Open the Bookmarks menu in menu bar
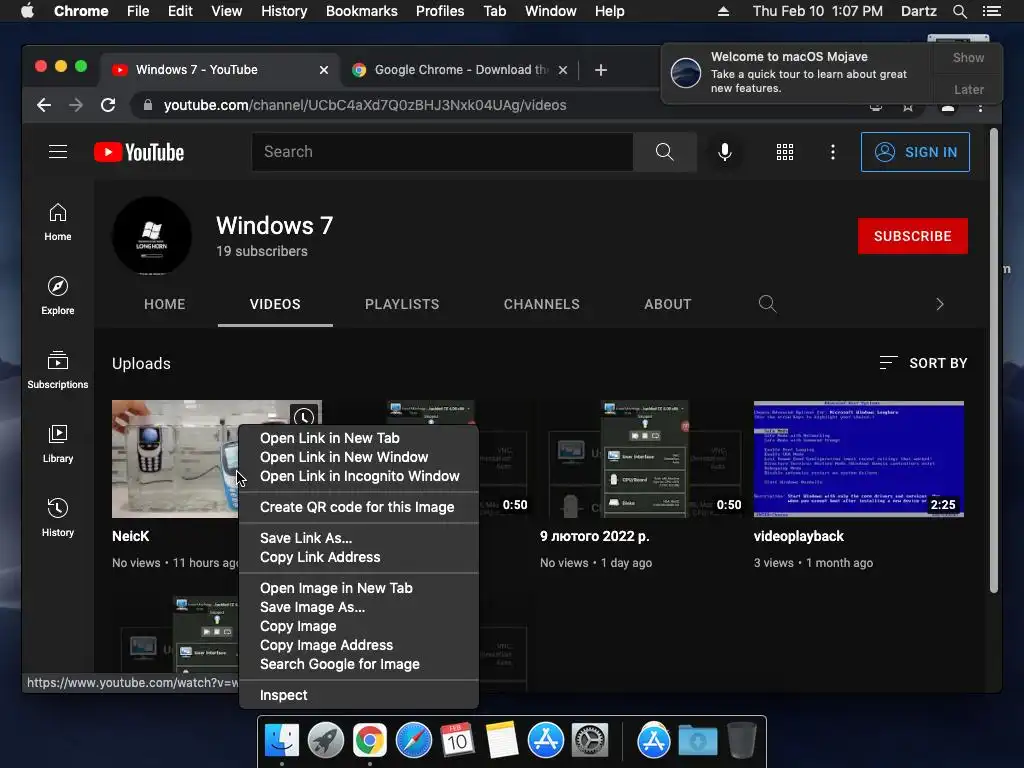 (362, 11)
